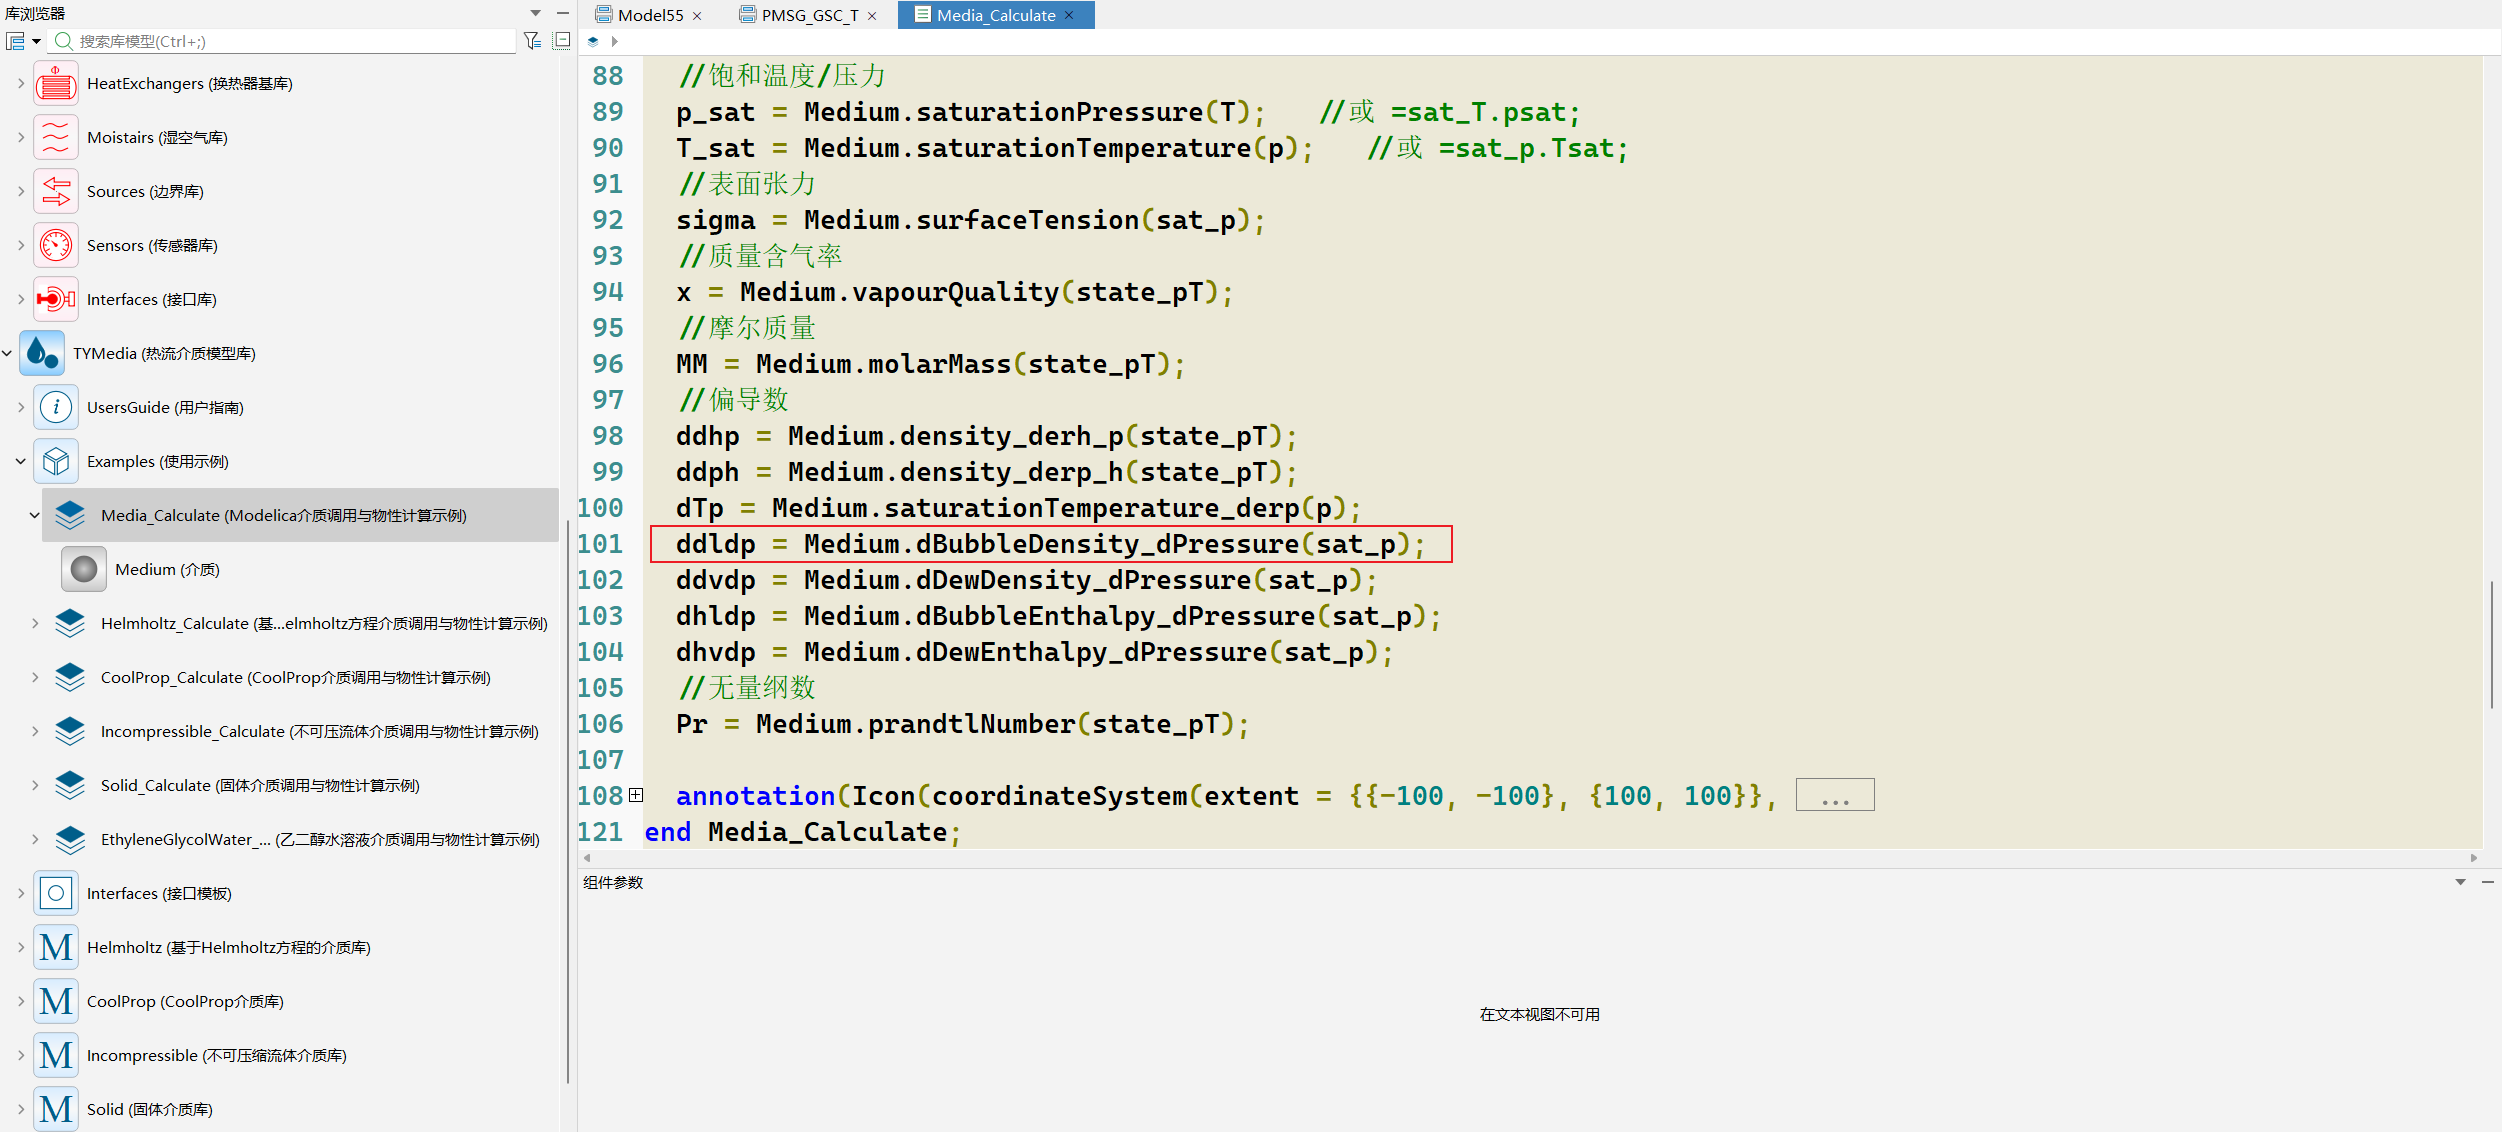Screen dimensions: 2502x1132
Task: Toggle code folding on line 108
Action: point(636,796)
